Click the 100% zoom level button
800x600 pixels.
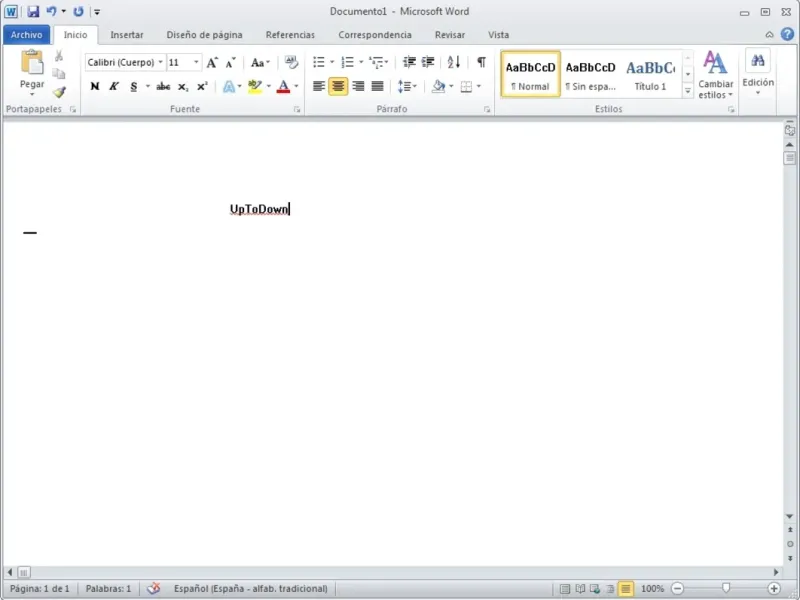tap(652, 589)
